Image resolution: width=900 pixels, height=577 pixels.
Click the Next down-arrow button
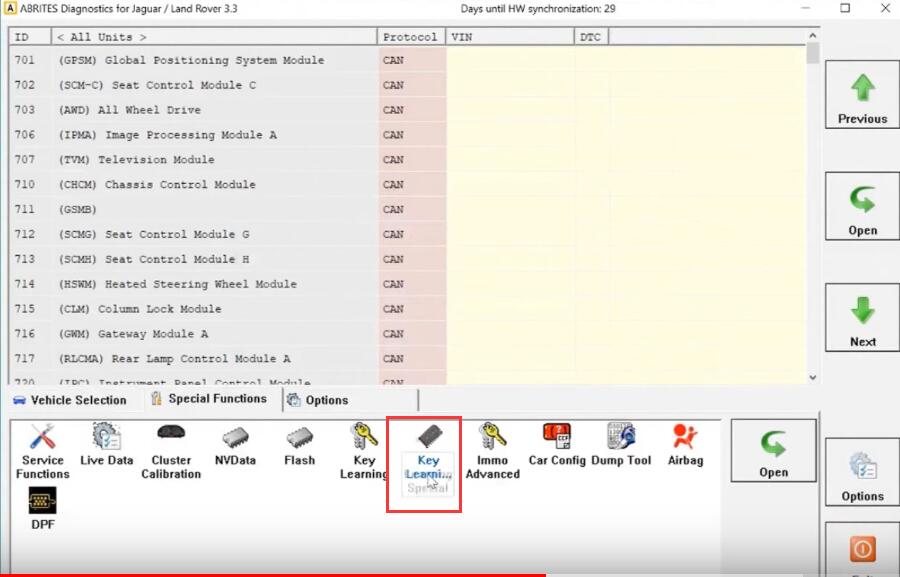(862, 317)
